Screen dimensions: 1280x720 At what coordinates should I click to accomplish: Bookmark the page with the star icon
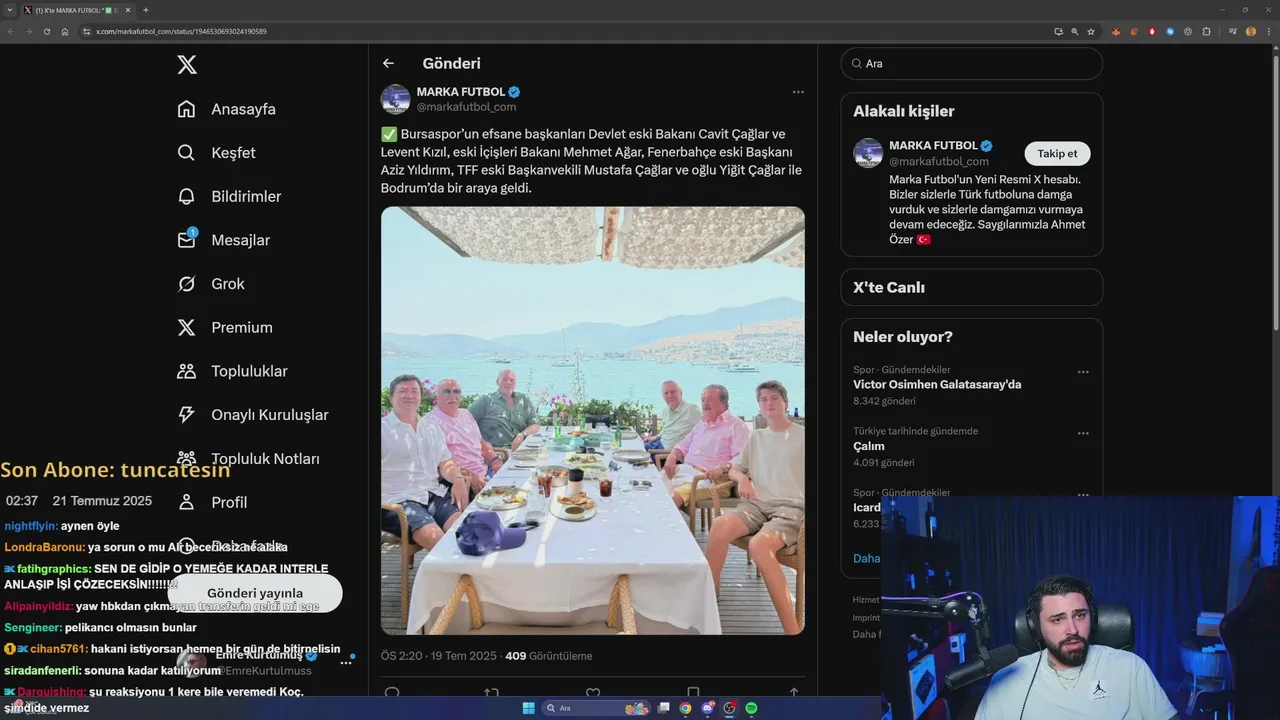[x=1091, y=31]
